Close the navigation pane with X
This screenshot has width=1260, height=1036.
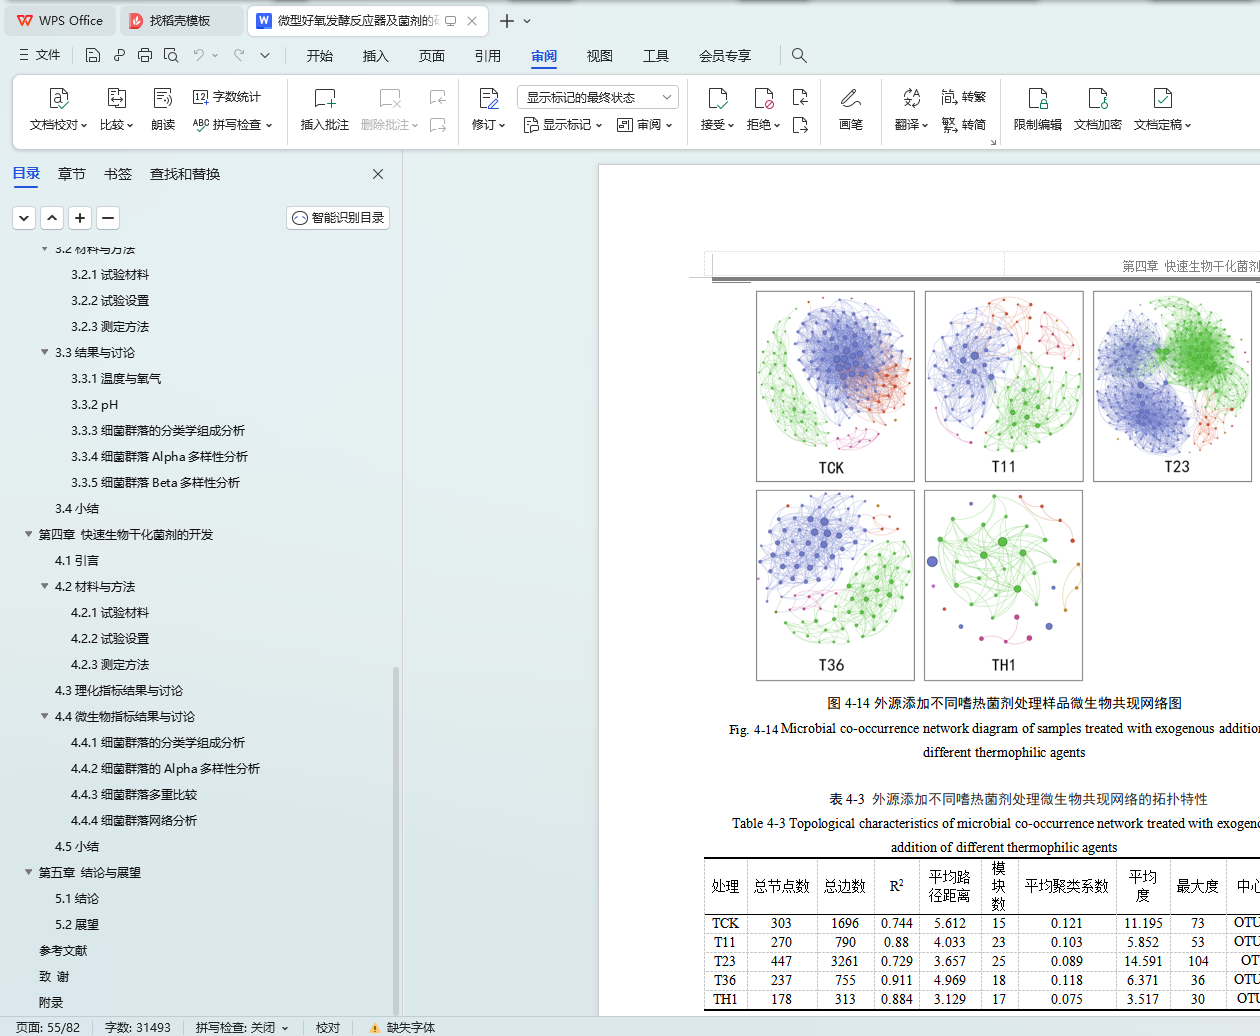tap(378, 174)
